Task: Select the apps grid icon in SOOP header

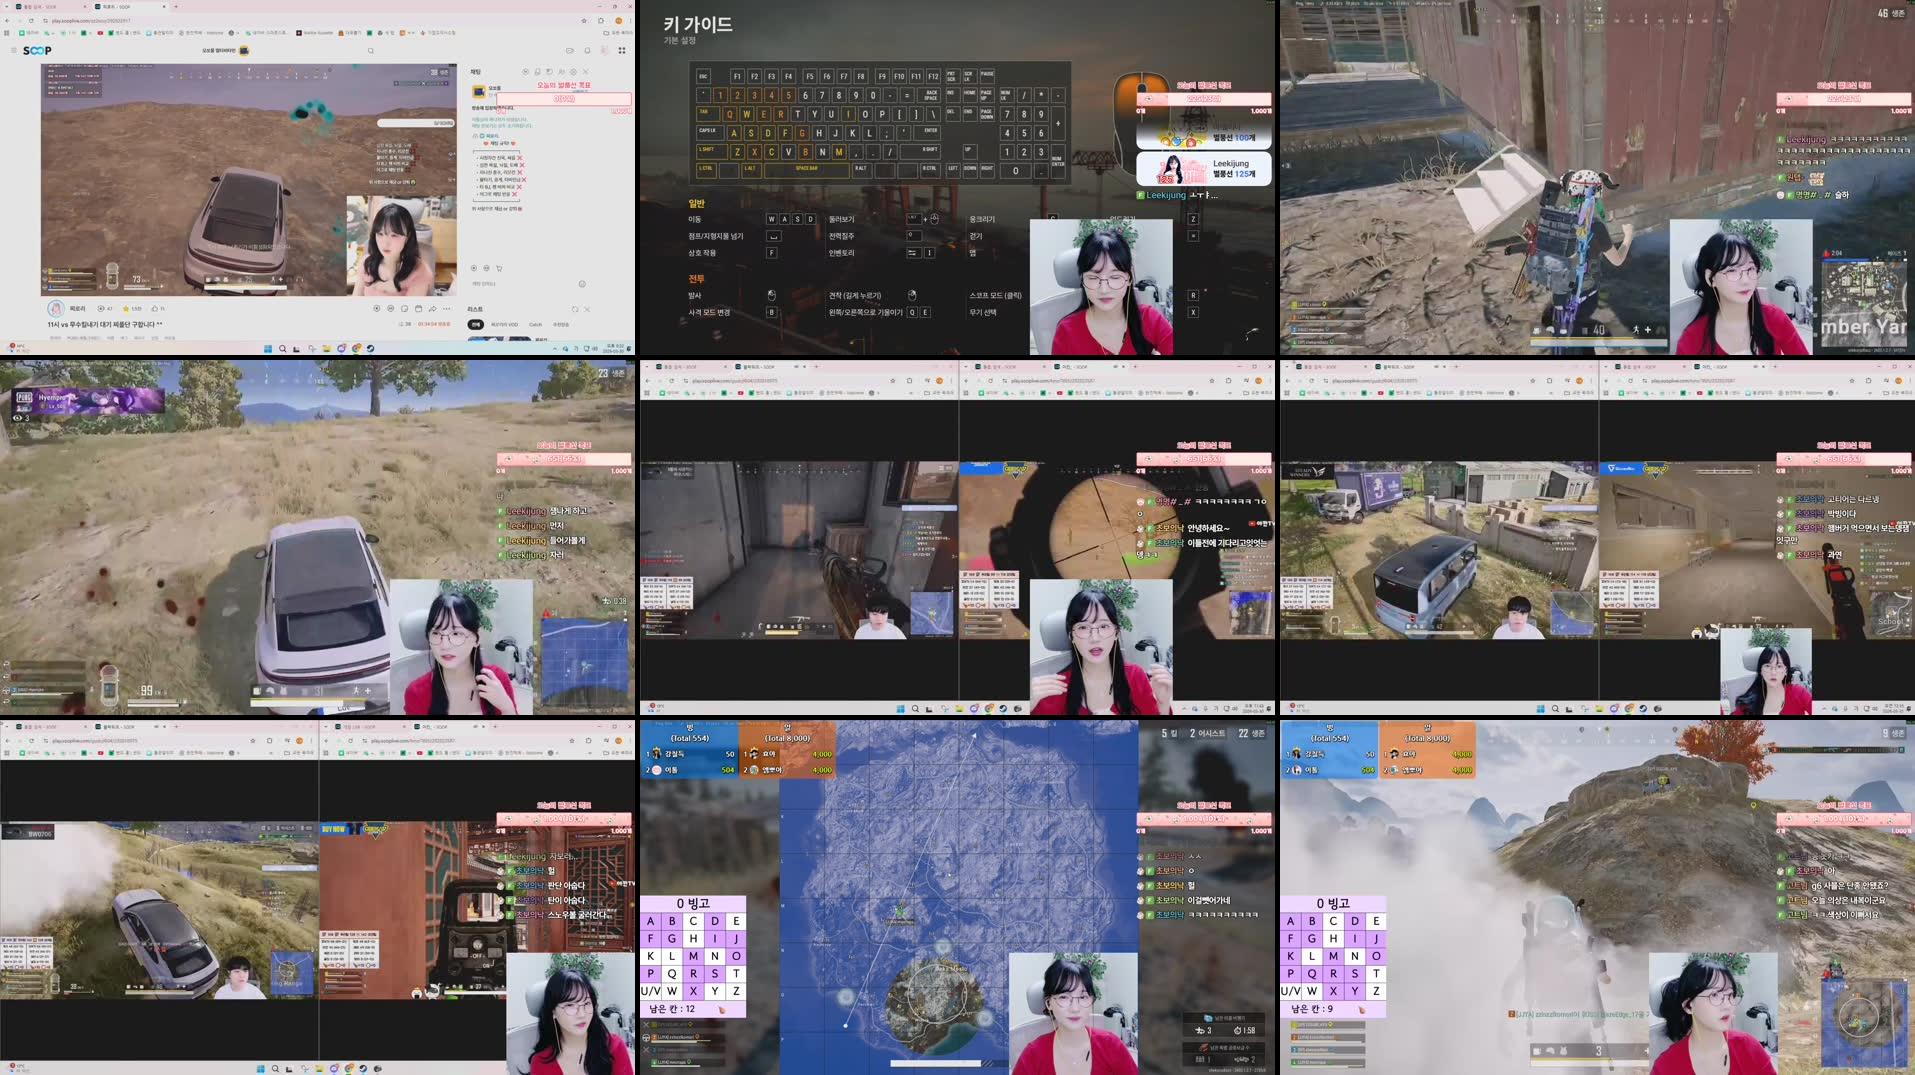Action: point(621,51)
